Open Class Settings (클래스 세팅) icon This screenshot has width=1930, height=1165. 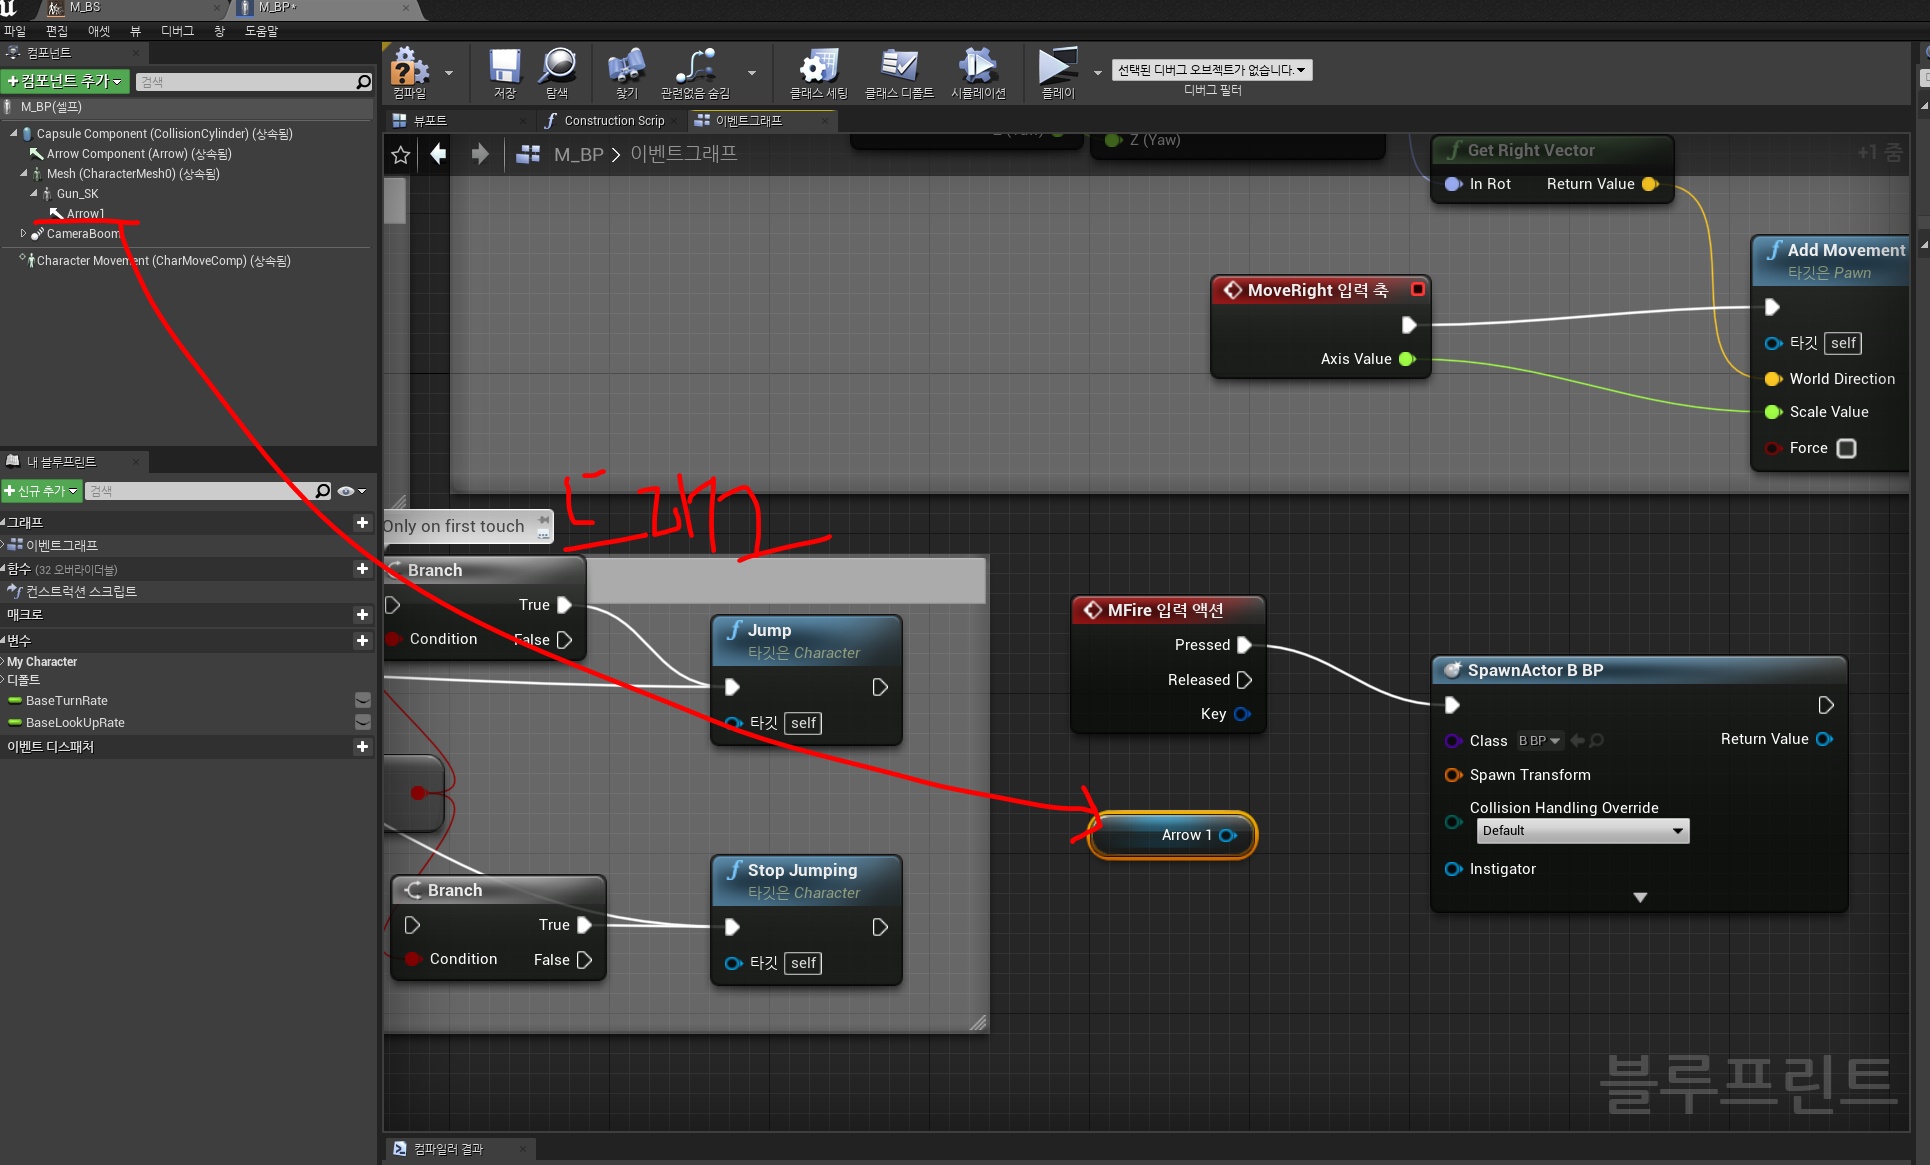pos(818,73)
